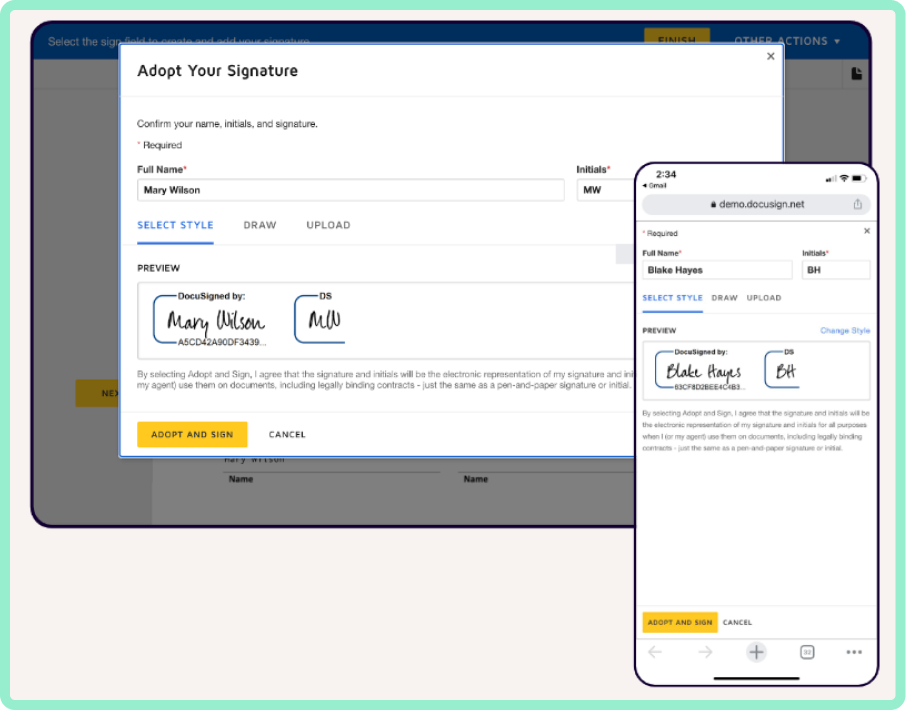The height and width of the screenshot is (710, 906).
Task: Click the Change Style link on phone
Action: [x=845, y=330]
